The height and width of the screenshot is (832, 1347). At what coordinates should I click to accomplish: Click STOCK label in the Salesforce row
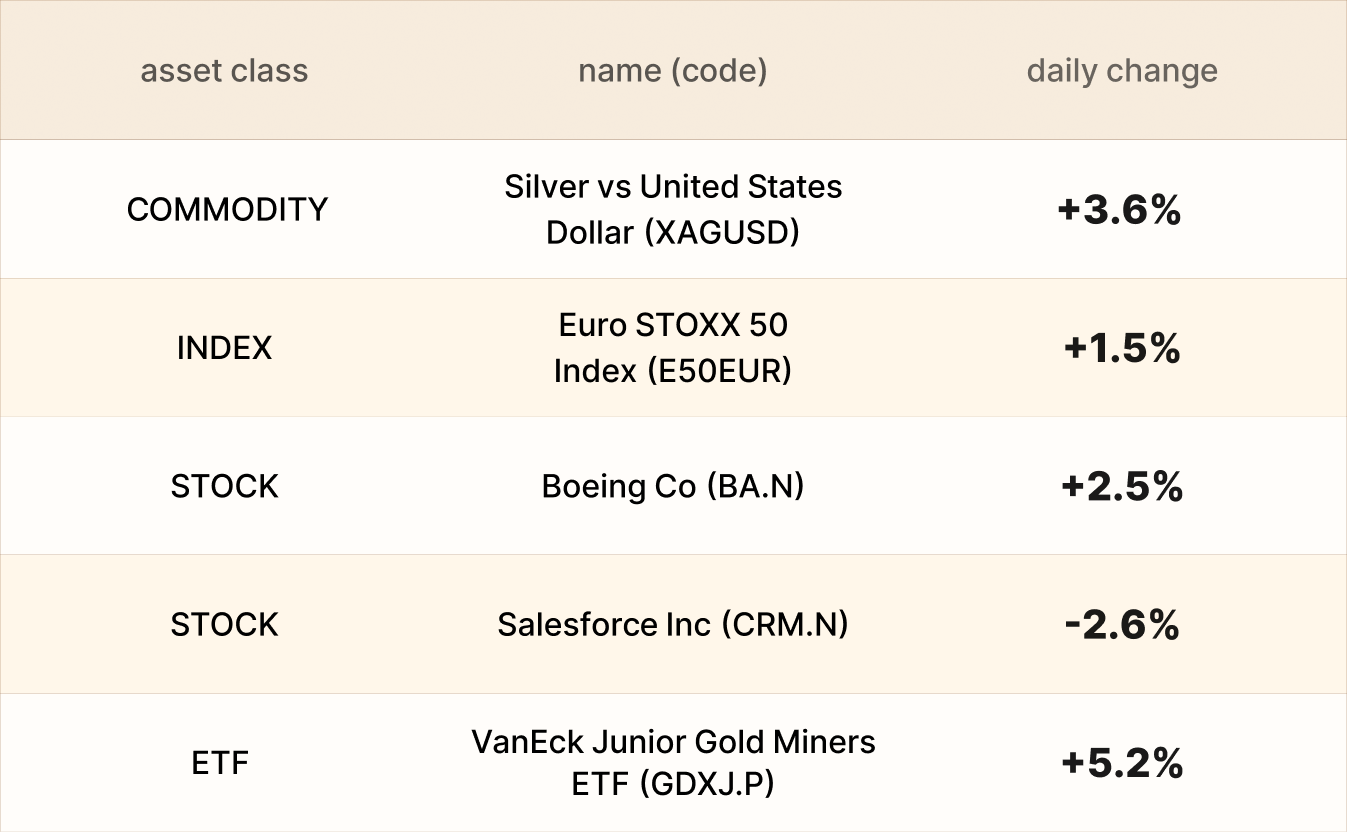(x=224, y=624)
